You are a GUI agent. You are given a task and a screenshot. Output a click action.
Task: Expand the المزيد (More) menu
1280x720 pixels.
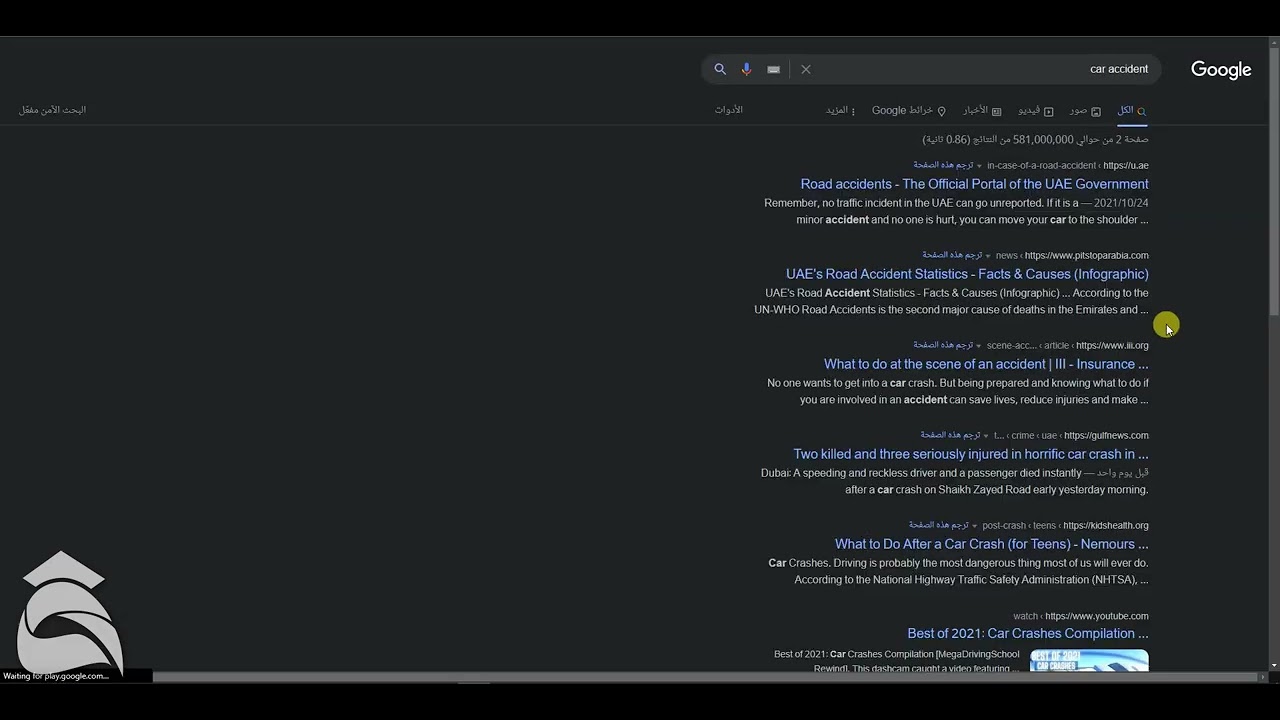point(840,110)
